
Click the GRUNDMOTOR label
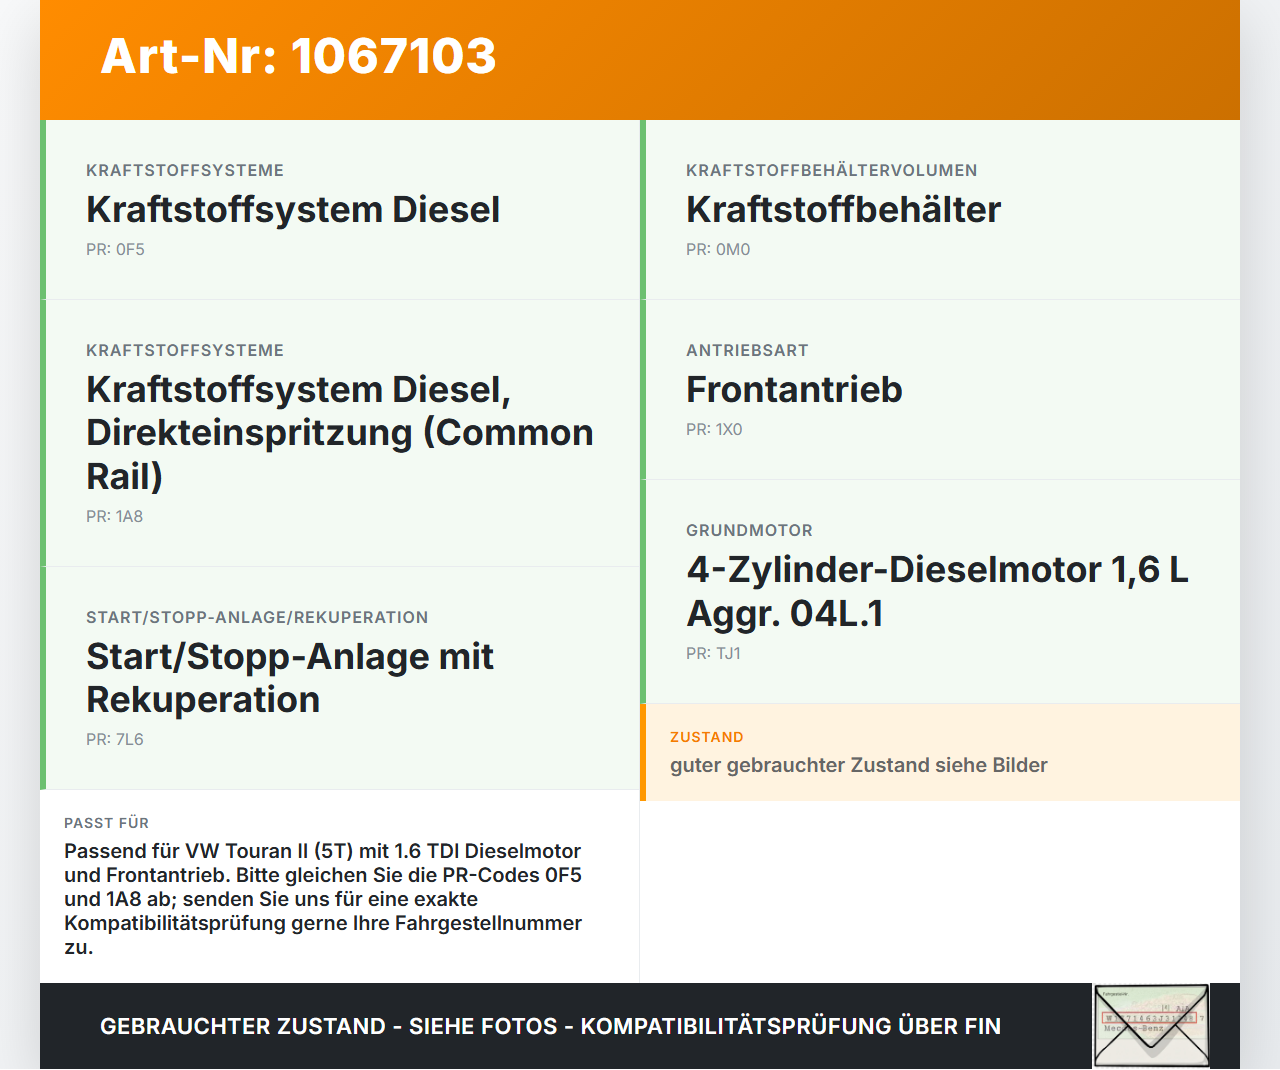[749, 530]
